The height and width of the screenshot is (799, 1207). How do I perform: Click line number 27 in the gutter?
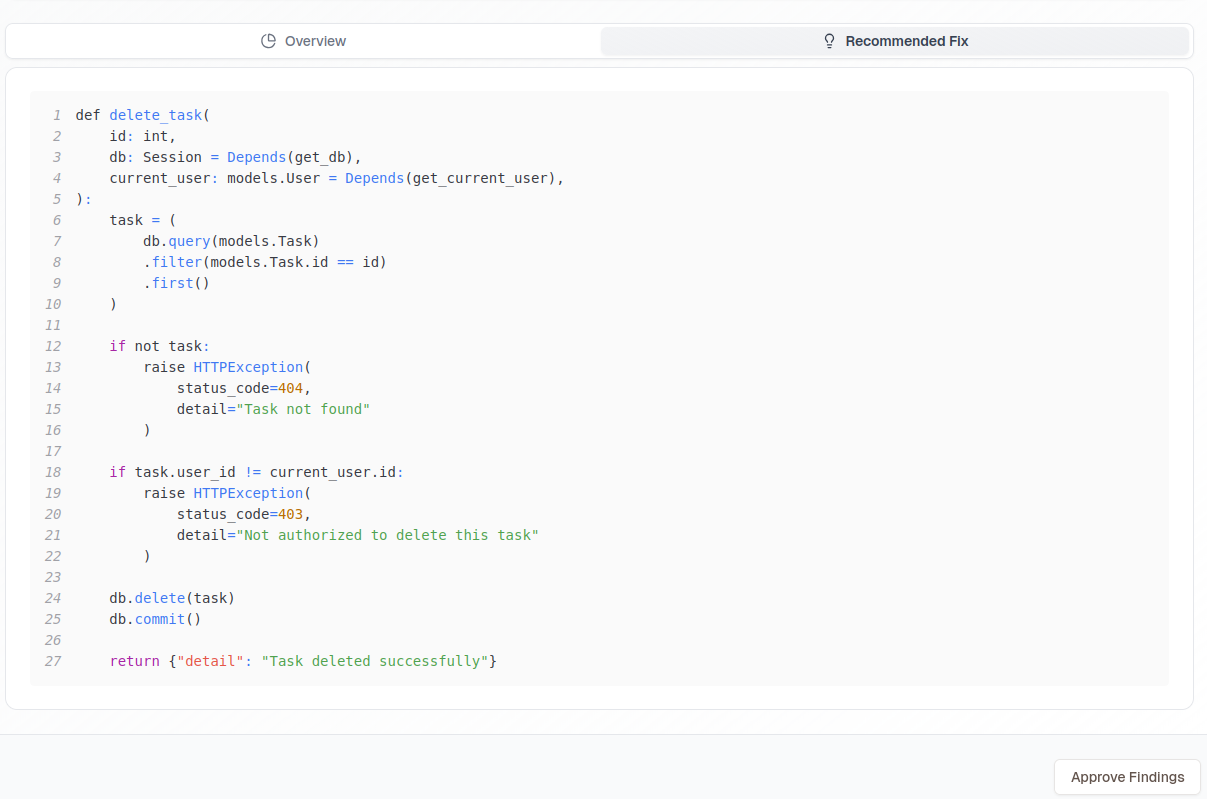coord(53,661)
